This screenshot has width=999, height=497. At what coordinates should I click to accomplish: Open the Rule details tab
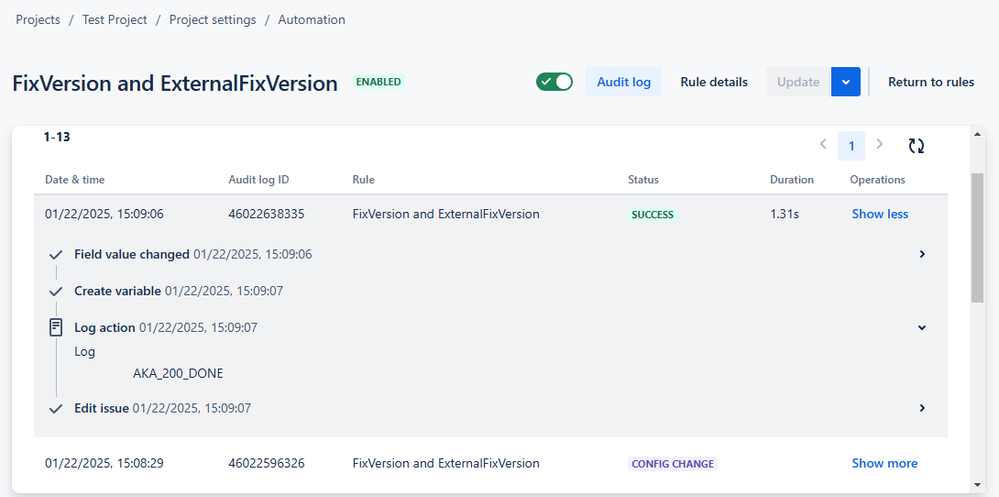(x=714, y=82)
